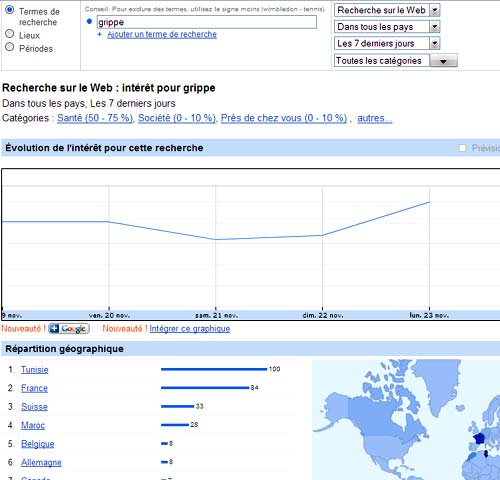Image resolution: width=500 pixels, height=480 pixels.
Task: Open the 'Suisse' country link
Action: (x=34, y=407)
